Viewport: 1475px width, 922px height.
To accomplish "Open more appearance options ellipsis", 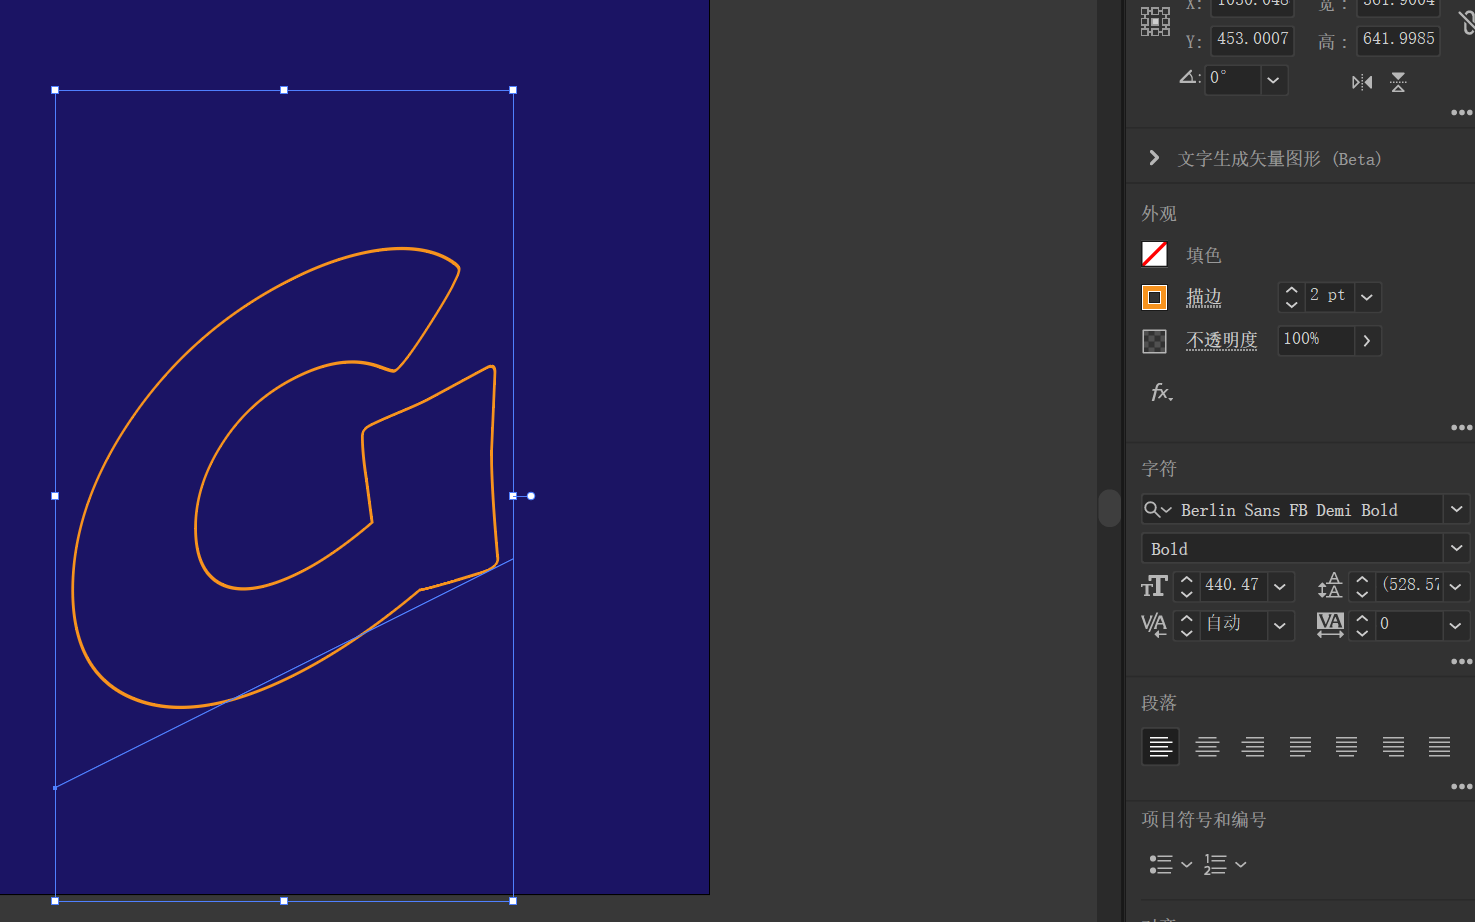I will pos(1462,428).
